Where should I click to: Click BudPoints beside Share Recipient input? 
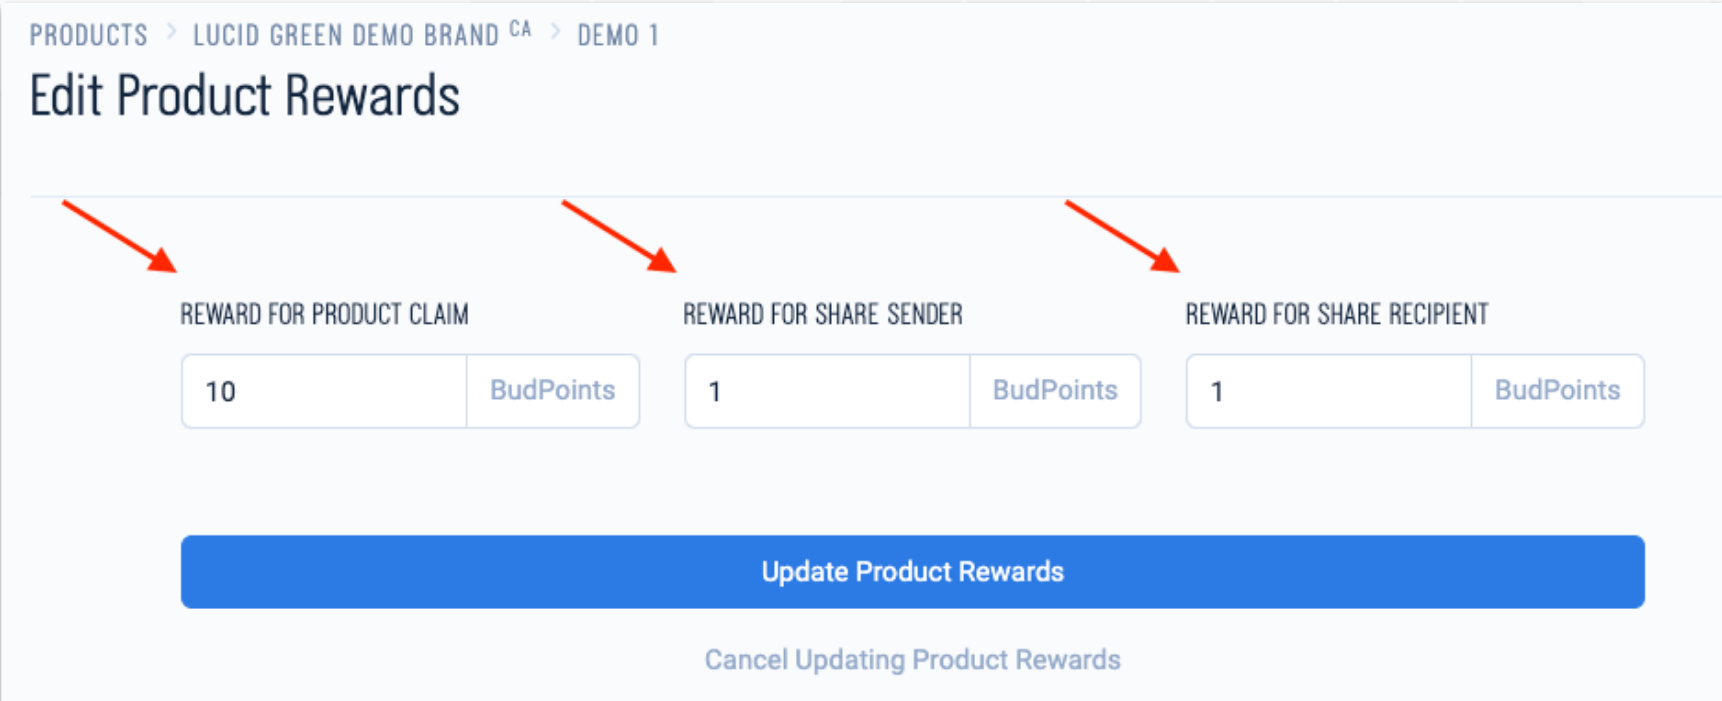point(1558,391)
